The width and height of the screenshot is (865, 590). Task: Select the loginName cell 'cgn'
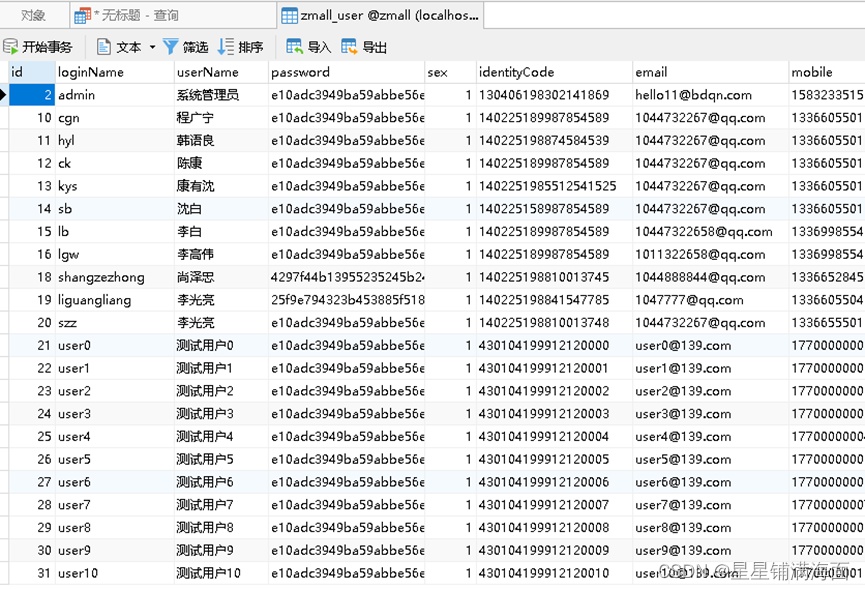115,118
